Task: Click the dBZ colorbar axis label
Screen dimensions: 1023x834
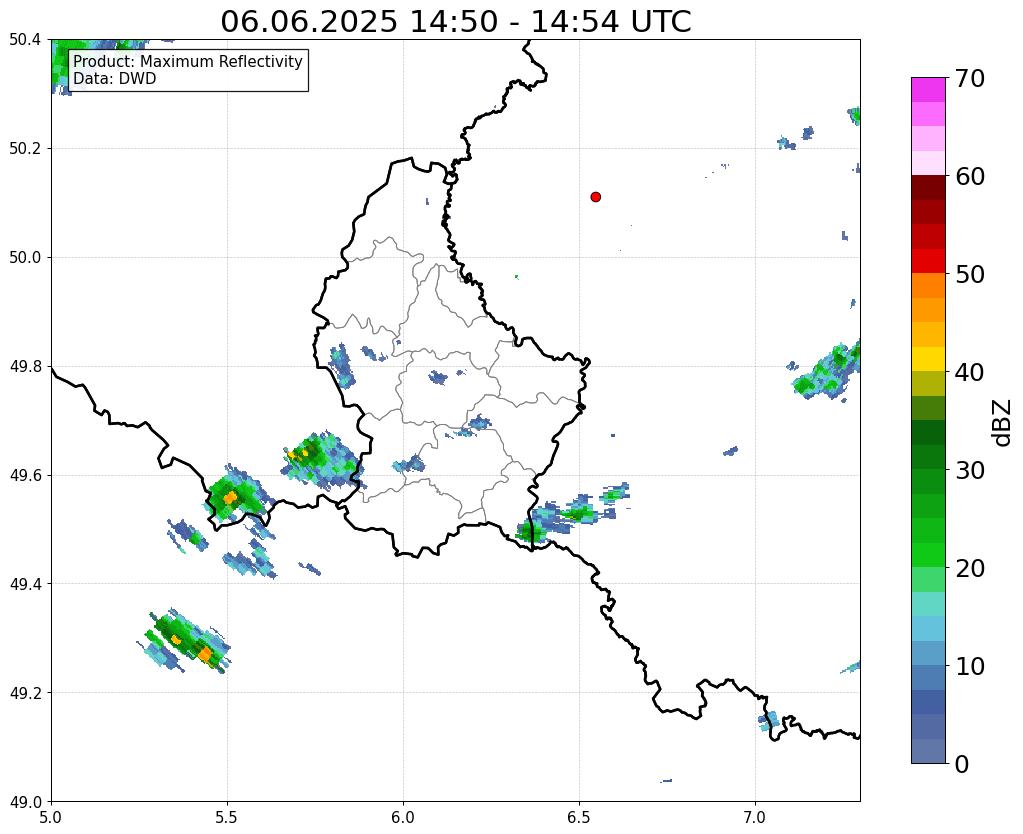Action: tap(1003, 423)
